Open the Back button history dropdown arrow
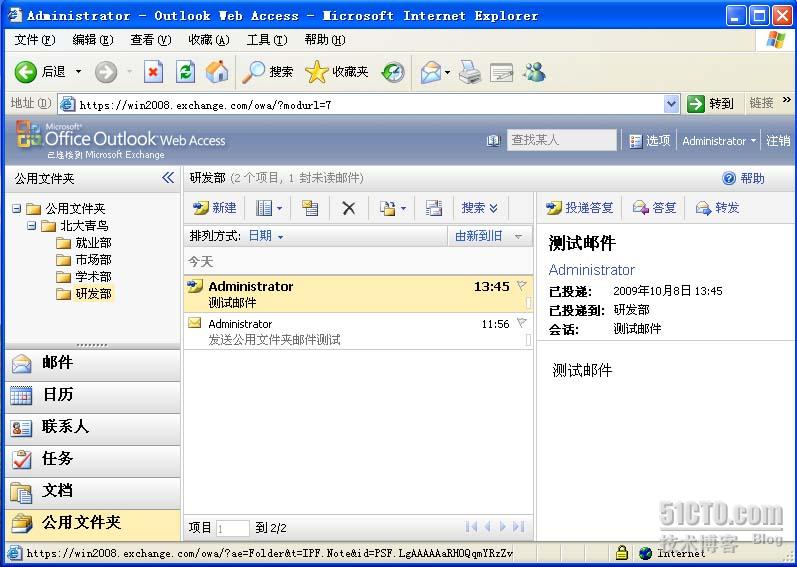Screen dimensions: 797x567 (x=78, y=72)
